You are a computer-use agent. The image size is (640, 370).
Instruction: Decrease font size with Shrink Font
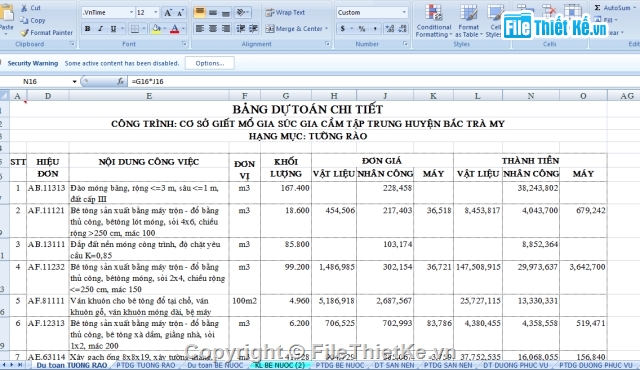coord(180,13)
